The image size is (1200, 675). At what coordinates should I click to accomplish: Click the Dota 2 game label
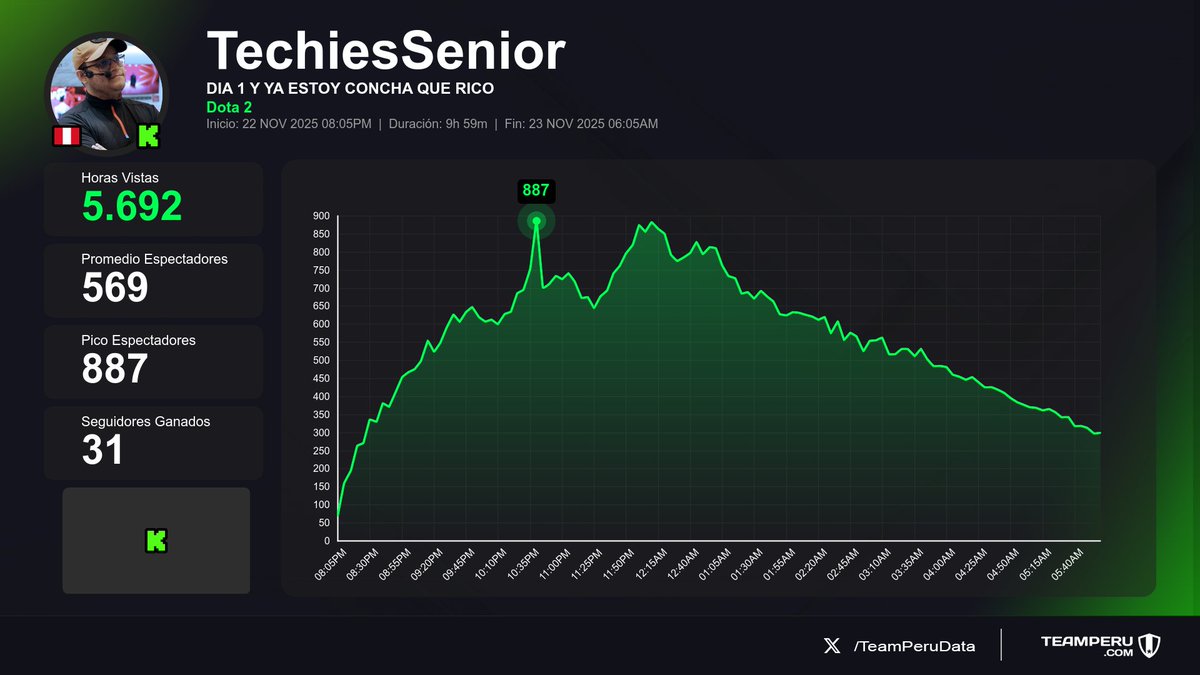(230, 107)
